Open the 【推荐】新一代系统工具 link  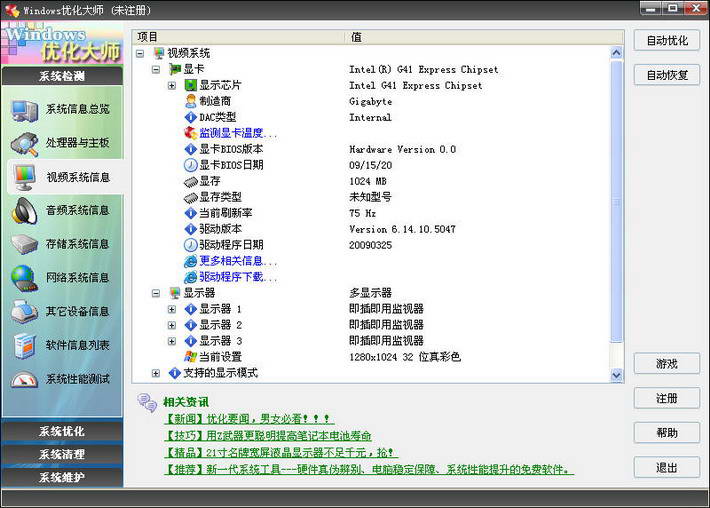tap(369, 470)
